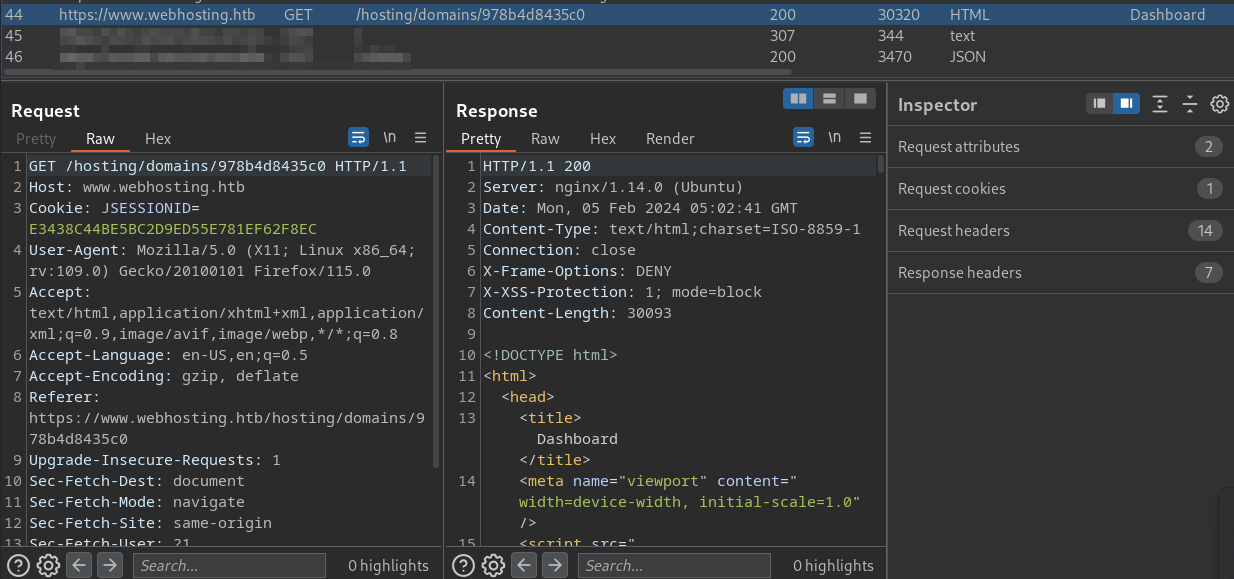Click the JSESSIONID cookie value
1234x579 pixels.
pyautogui.click(x=173, y=229)
